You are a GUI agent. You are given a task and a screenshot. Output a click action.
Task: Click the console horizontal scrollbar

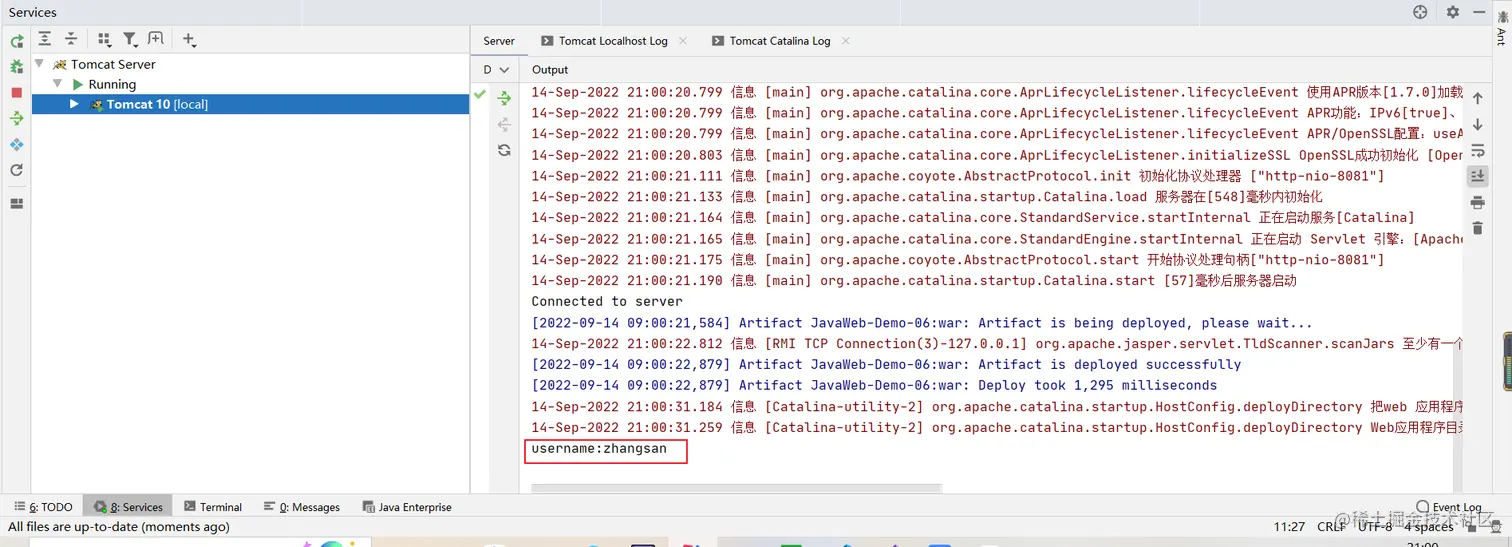click(736, 488)
